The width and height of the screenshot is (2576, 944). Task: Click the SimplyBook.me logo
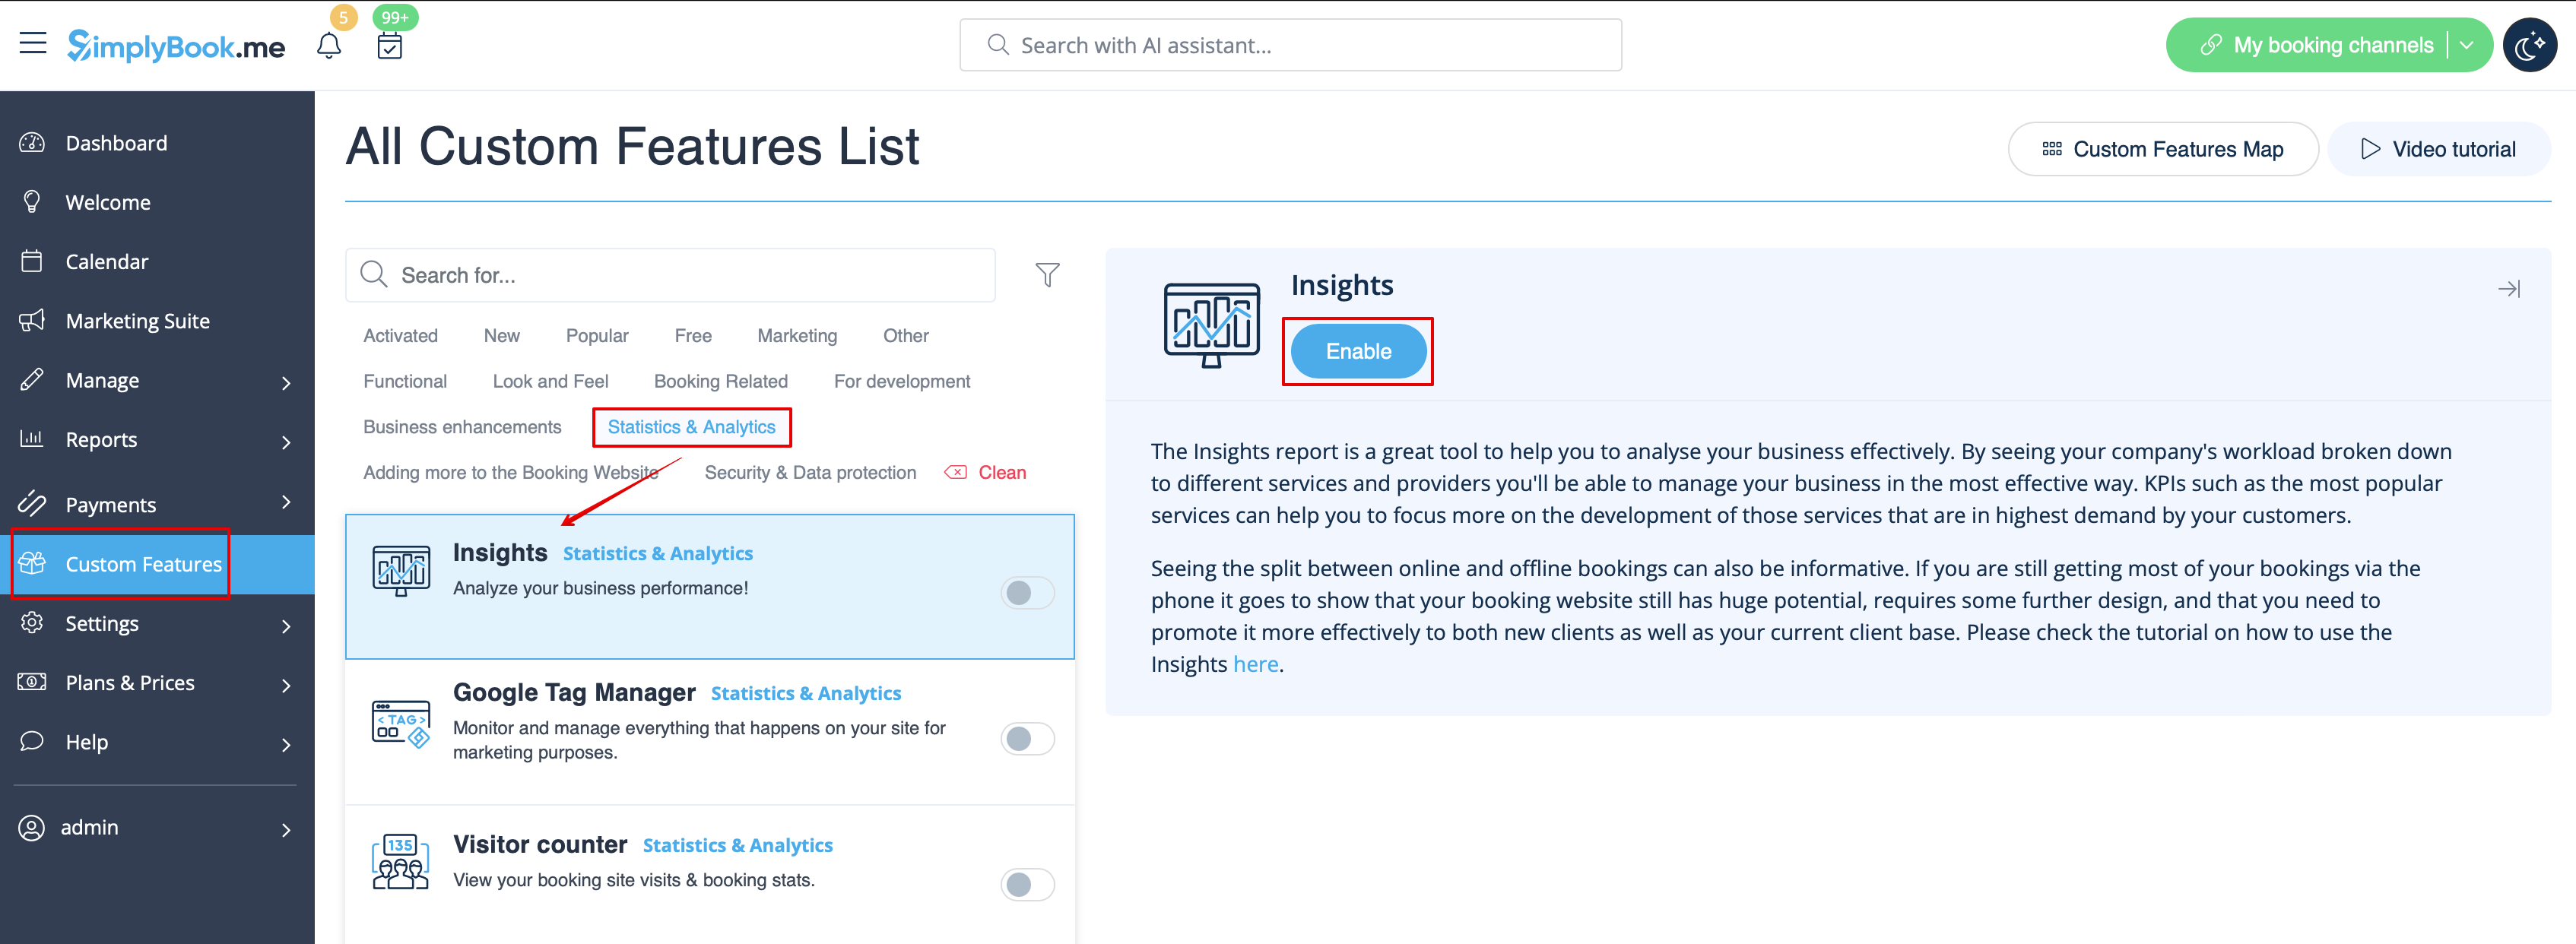[x=176, y=46]
